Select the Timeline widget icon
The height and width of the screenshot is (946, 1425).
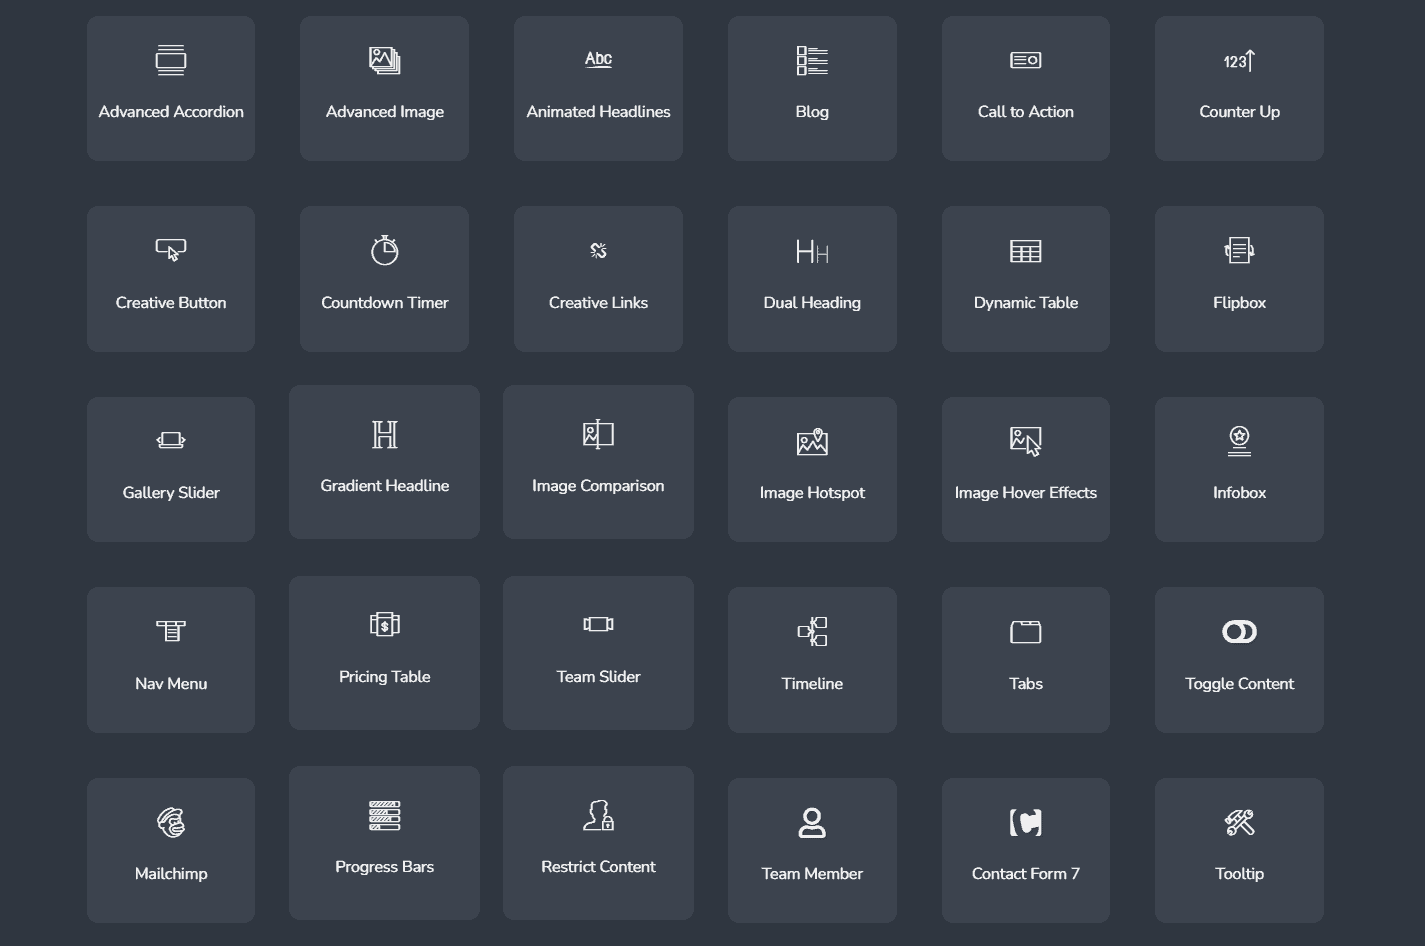[812, 632]
